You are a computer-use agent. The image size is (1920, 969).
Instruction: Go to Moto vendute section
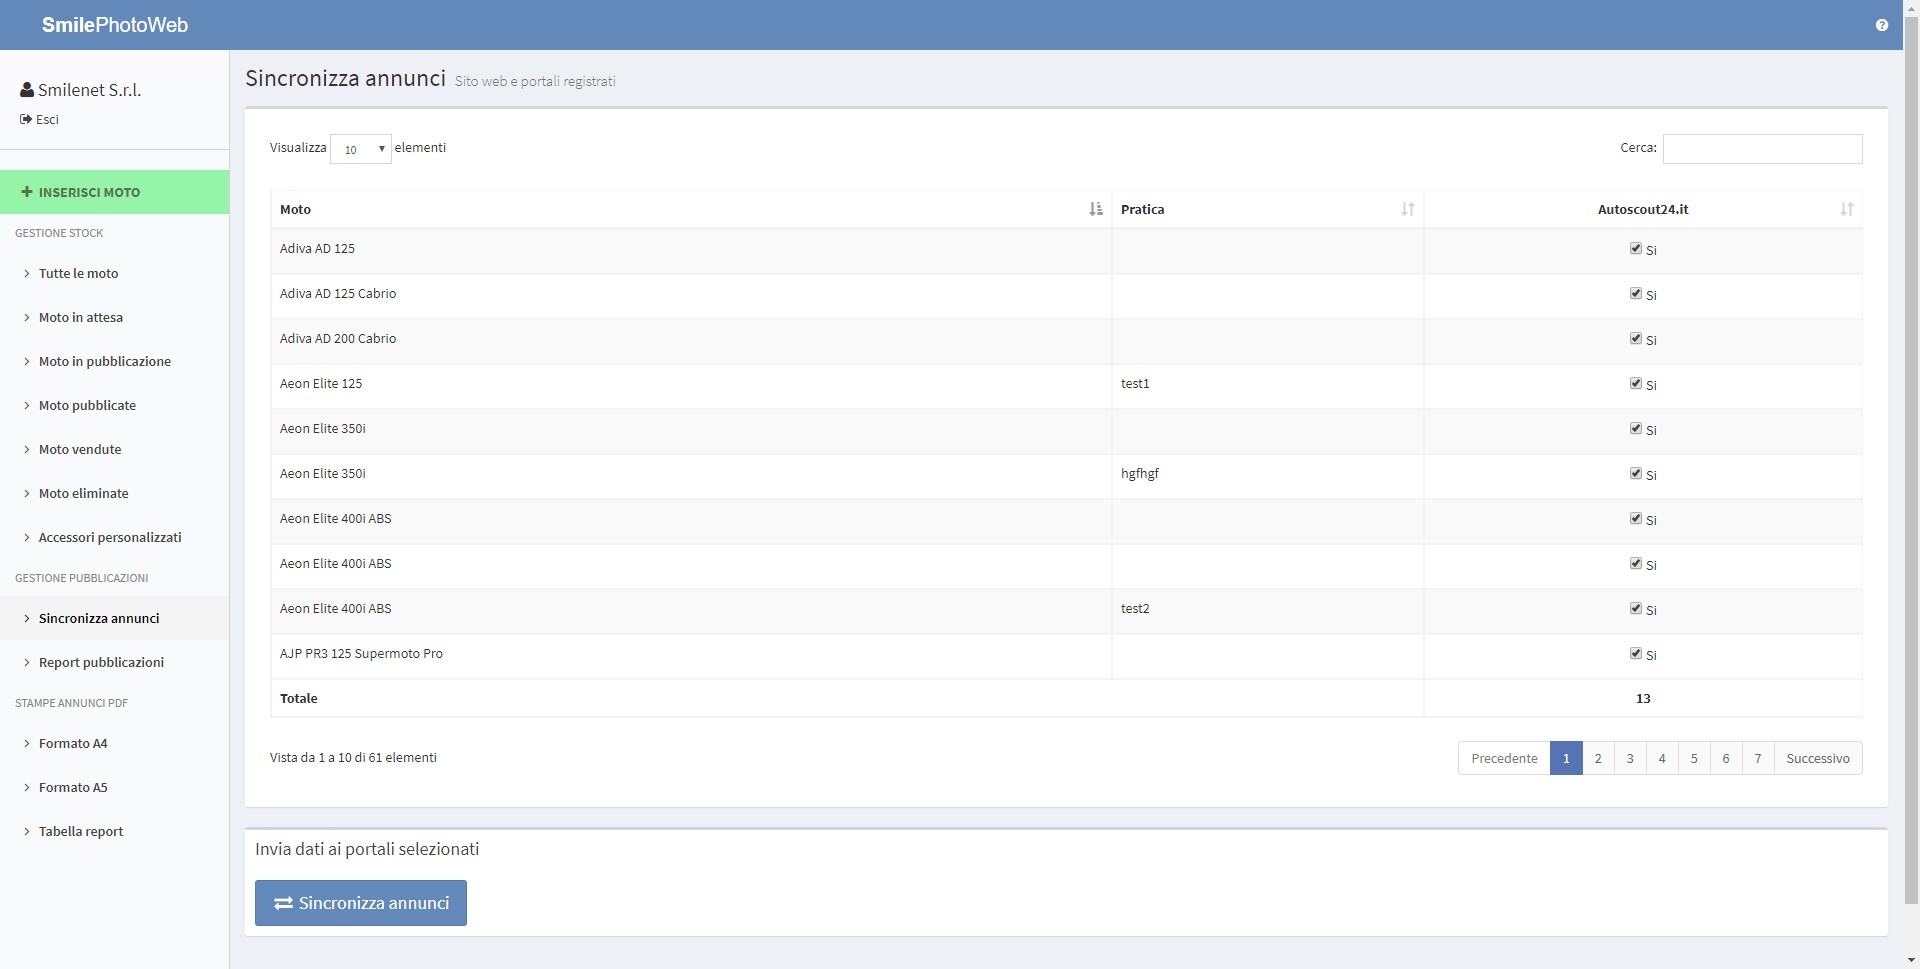tap(114, 449)
